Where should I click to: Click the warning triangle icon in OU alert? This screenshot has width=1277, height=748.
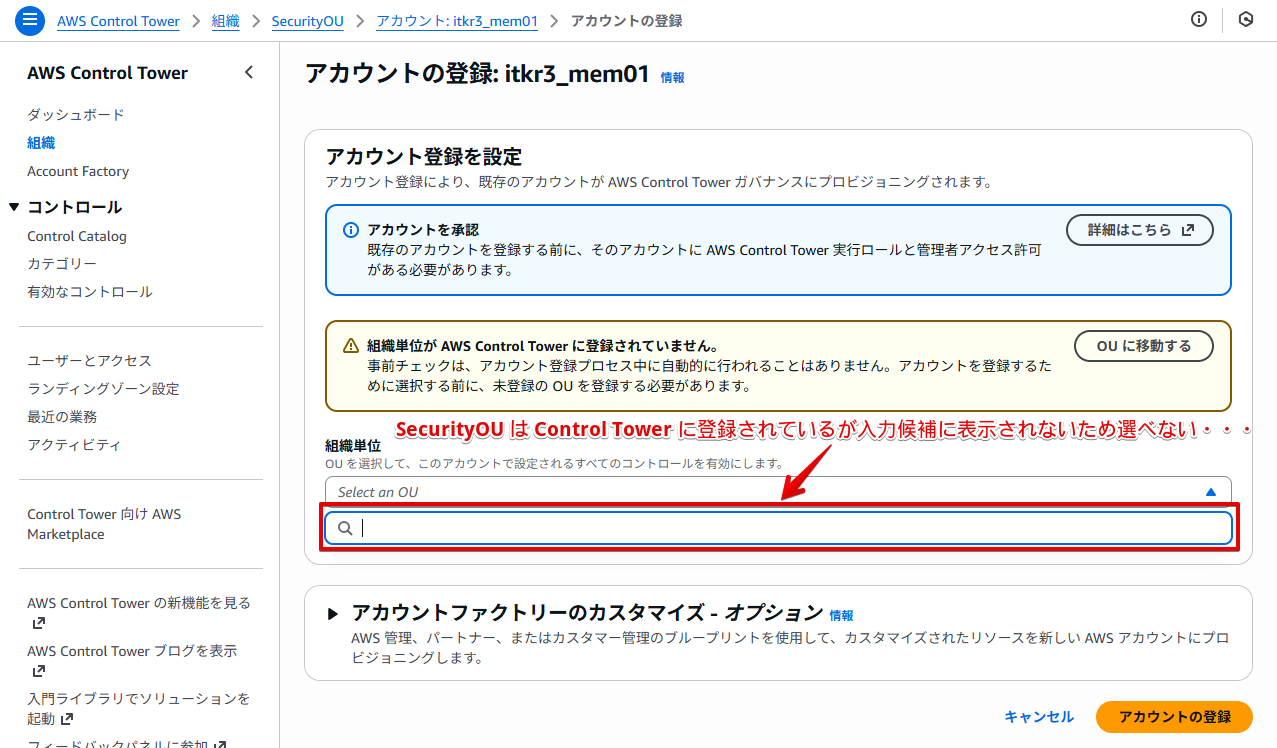coord(351,346)
